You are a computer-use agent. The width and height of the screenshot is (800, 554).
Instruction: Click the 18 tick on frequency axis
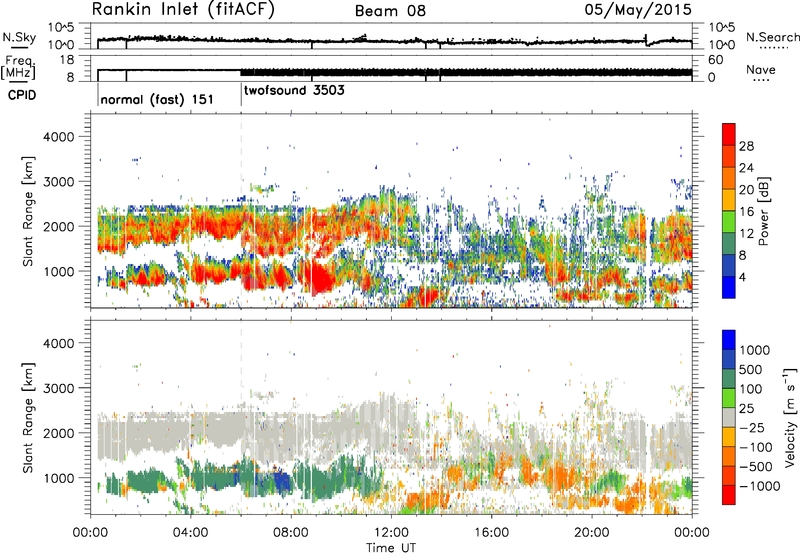coord(67,60)
